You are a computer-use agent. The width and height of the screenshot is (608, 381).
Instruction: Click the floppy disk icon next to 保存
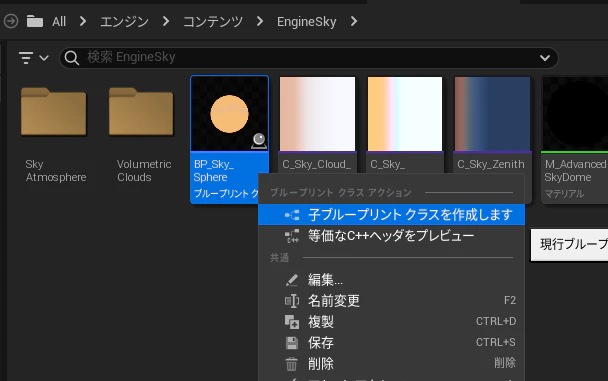click(292, 343)
